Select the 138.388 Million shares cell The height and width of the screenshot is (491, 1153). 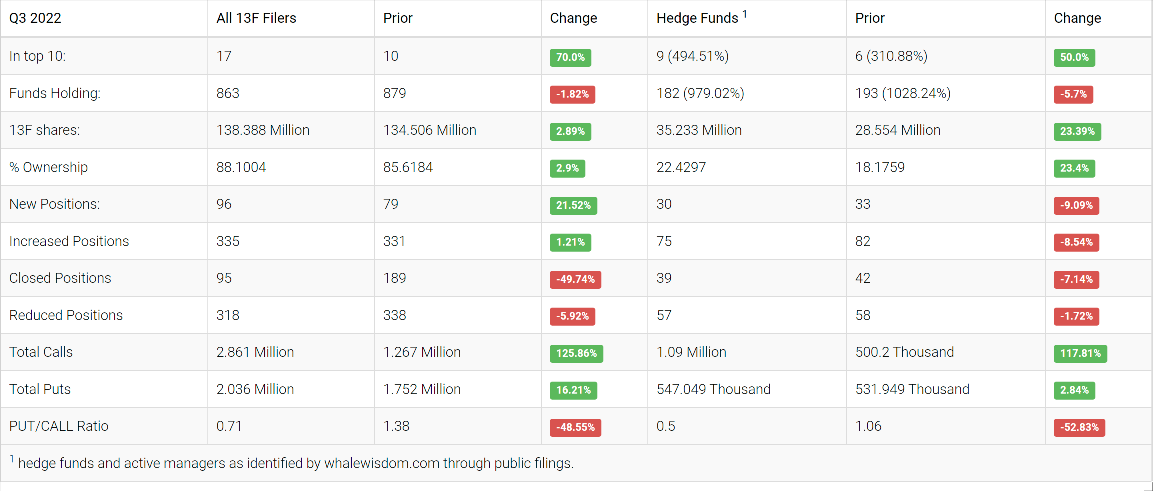pos(263,130)
